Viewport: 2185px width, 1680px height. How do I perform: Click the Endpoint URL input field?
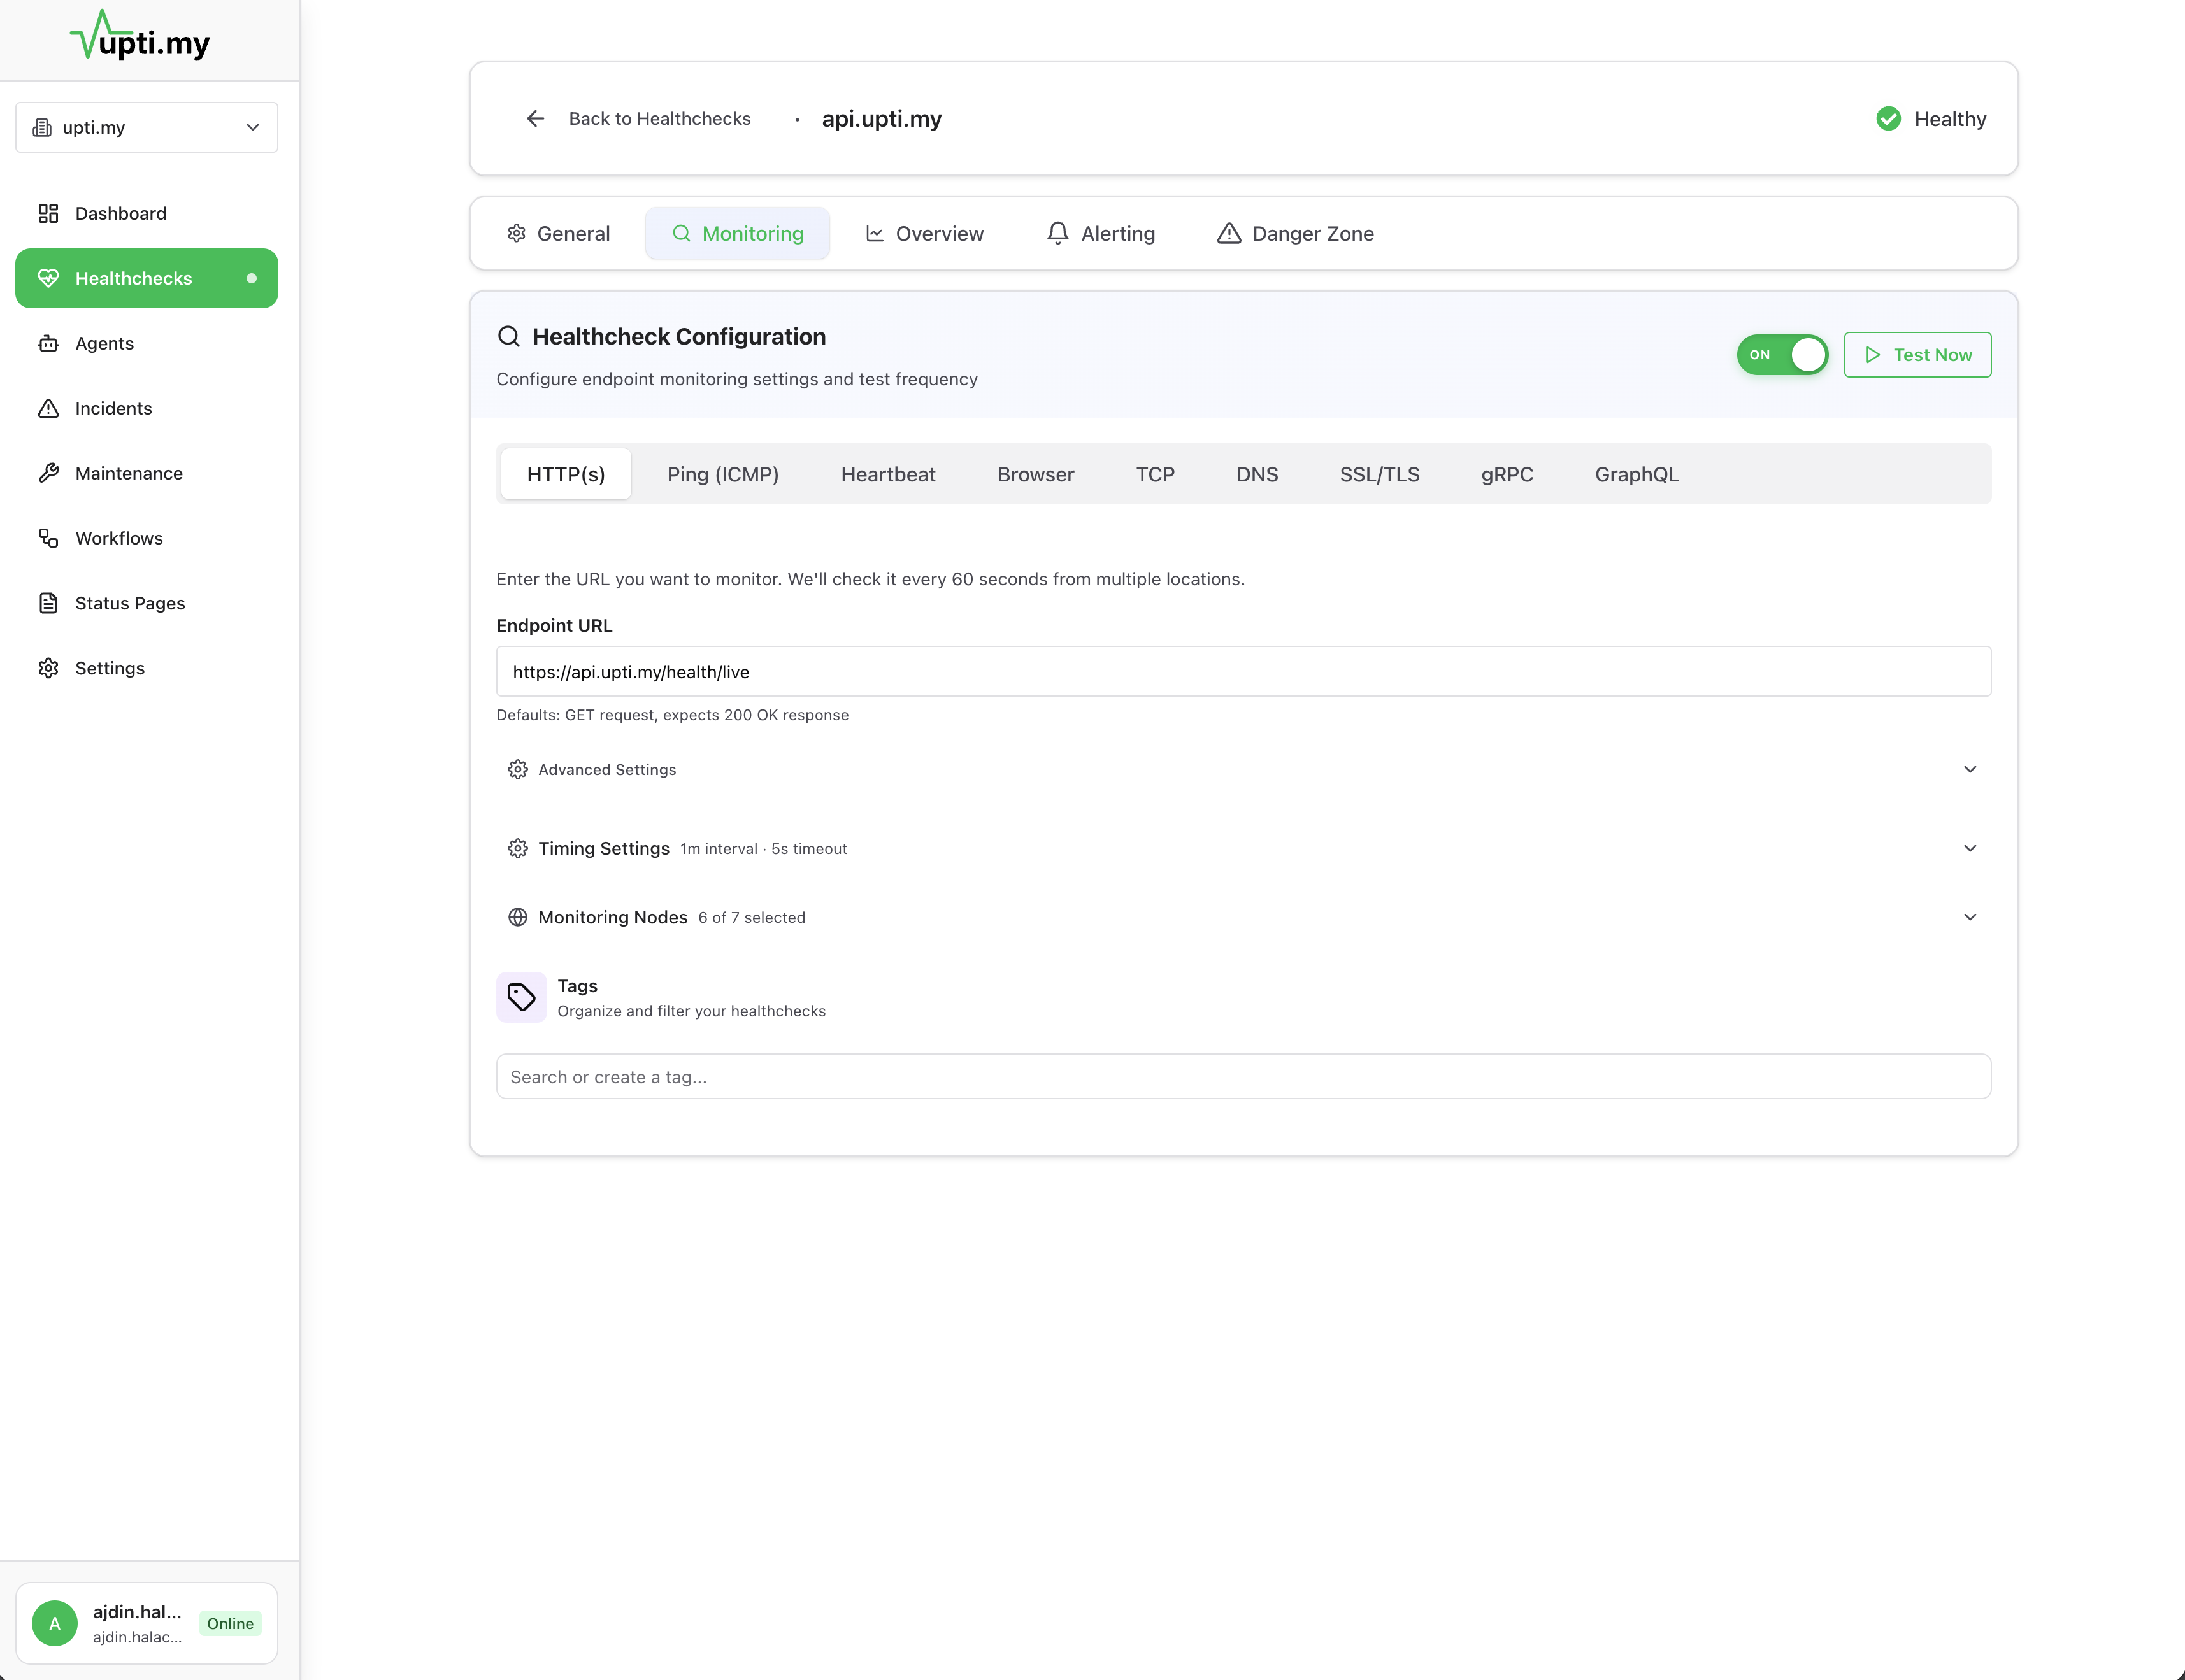point(1243,671)
